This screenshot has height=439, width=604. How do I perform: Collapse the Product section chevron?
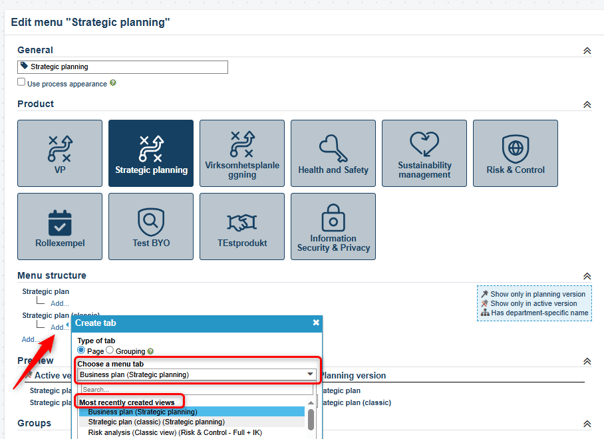(x=587, y=105)
